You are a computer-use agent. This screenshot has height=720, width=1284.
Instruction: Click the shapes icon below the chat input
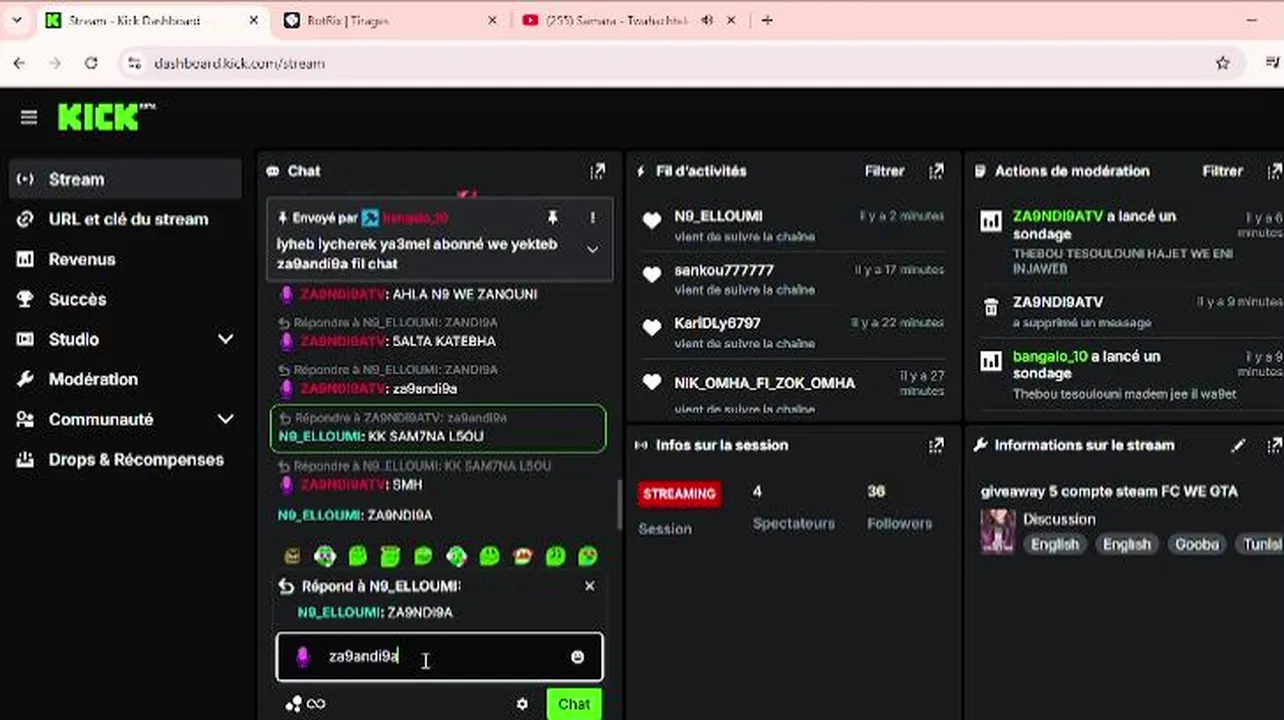[x=293, y=704]
